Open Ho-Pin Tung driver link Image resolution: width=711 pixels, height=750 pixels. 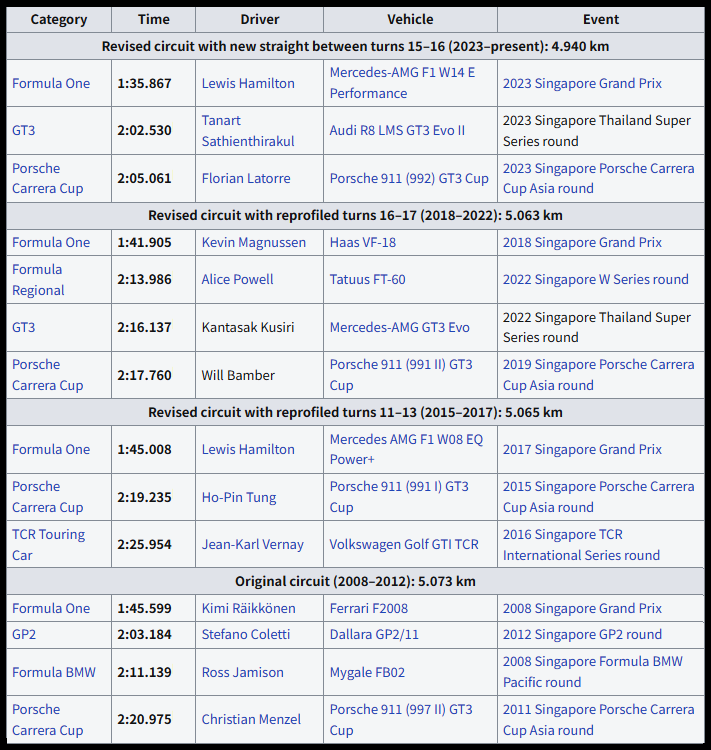coord(239,497)
